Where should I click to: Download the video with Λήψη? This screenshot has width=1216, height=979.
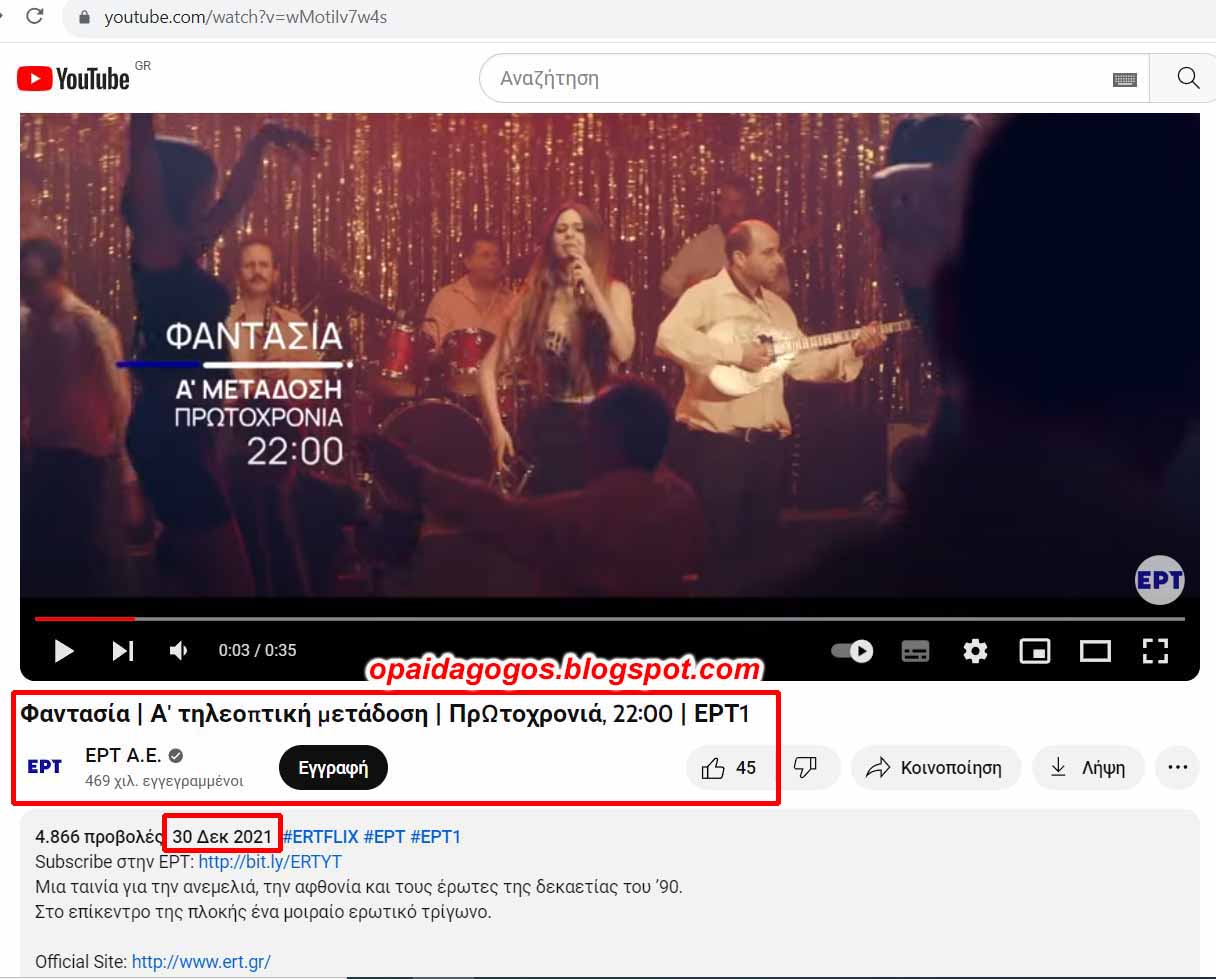coord(1088,768)
